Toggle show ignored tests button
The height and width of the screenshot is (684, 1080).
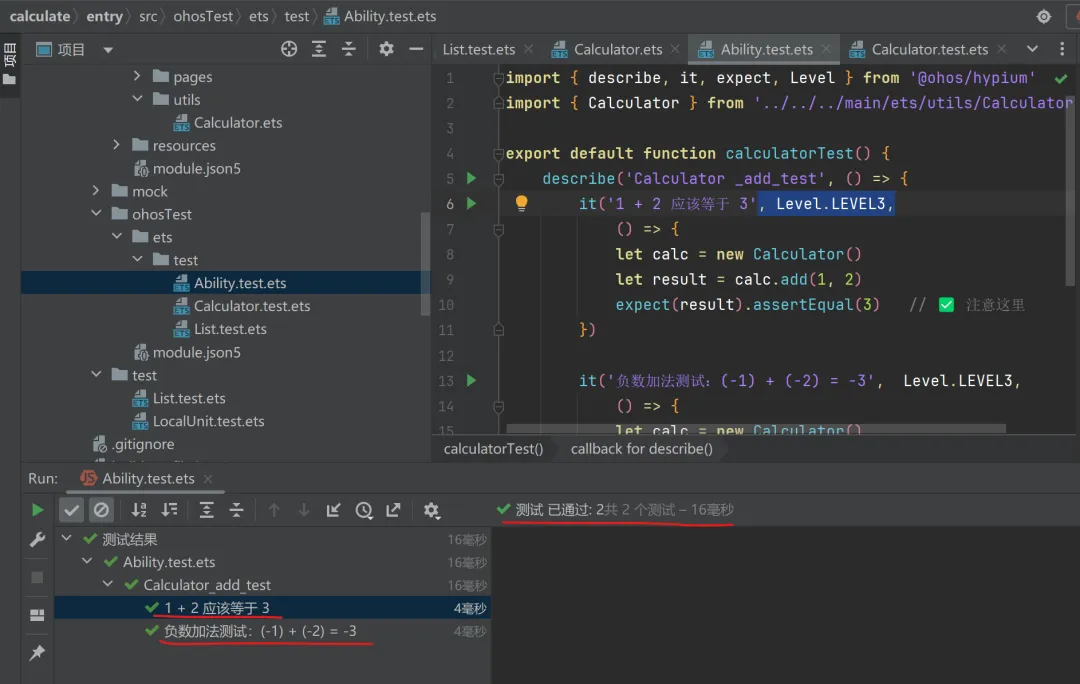tap(101, 510)
